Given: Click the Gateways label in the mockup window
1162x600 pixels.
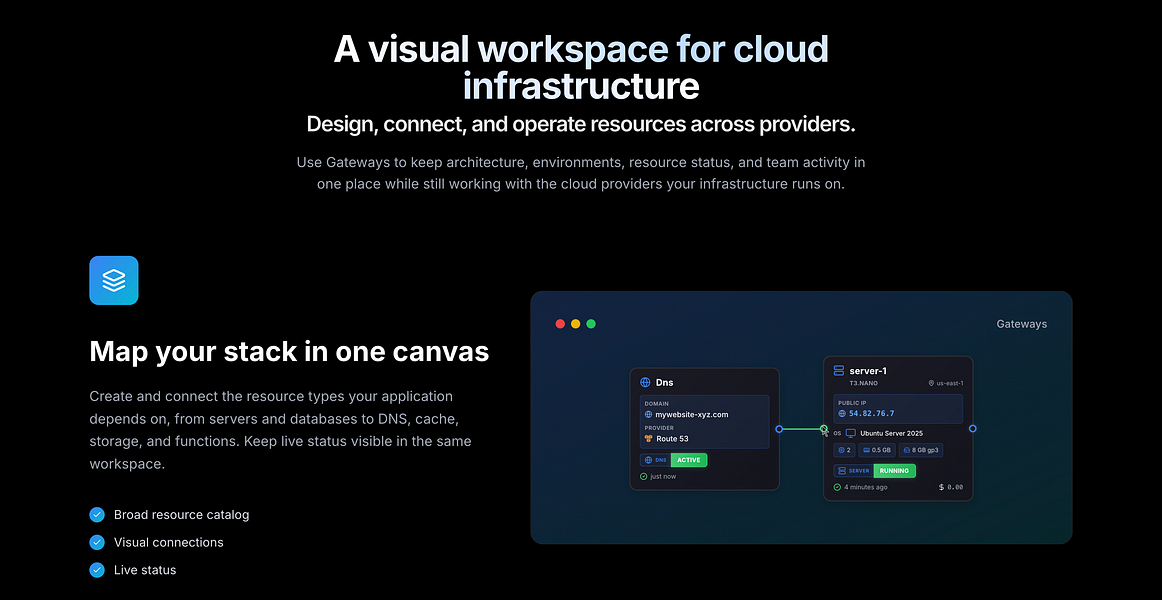Looking at the screenshot, I should (1022, 324).
